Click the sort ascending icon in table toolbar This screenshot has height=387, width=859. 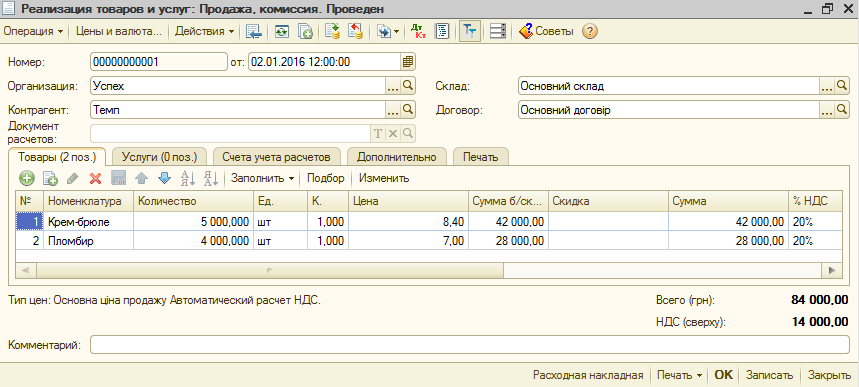[x=188, y=178]
